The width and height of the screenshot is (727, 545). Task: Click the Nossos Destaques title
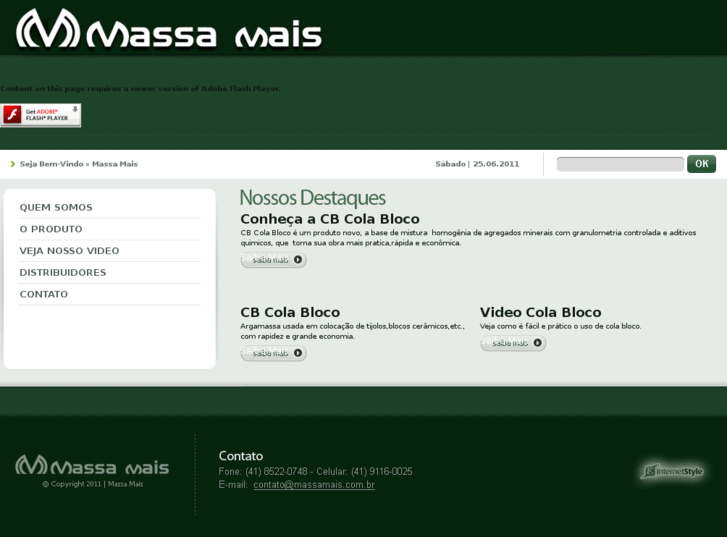(312, 198)
